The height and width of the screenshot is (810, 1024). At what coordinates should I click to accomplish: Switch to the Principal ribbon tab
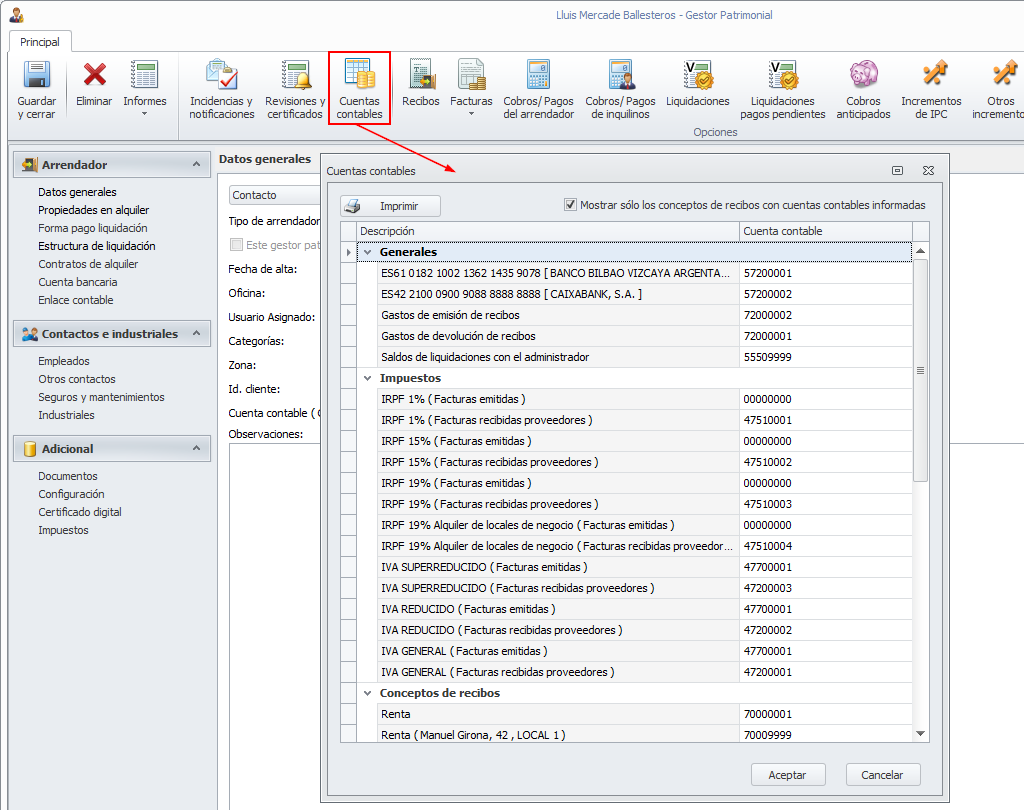click(40, 42)
